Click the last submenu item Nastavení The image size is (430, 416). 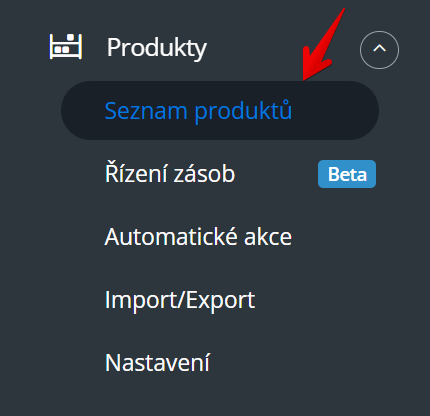[157, 363]
